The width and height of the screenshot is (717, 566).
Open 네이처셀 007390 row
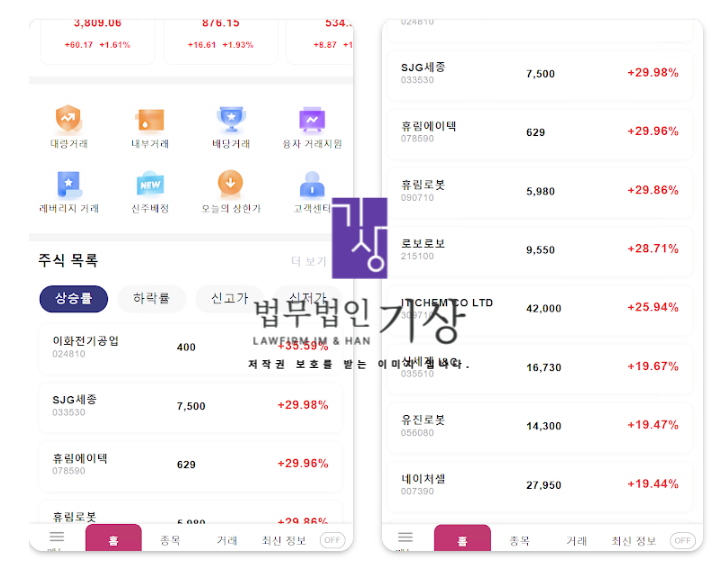point(540,486)
